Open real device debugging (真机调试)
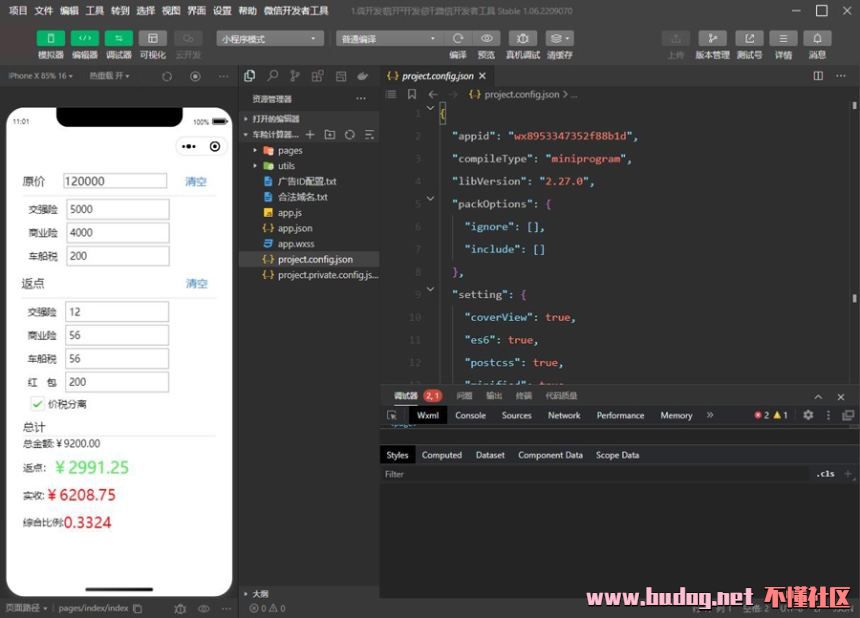This screenshot has height=618, width=860. point(523,38)
